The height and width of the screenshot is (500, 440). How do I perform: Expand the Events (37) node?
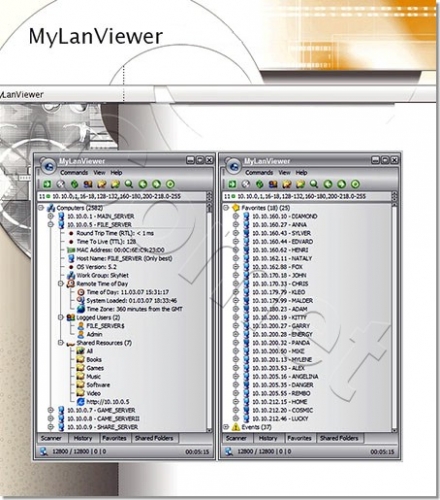click(x=226, y=427)
